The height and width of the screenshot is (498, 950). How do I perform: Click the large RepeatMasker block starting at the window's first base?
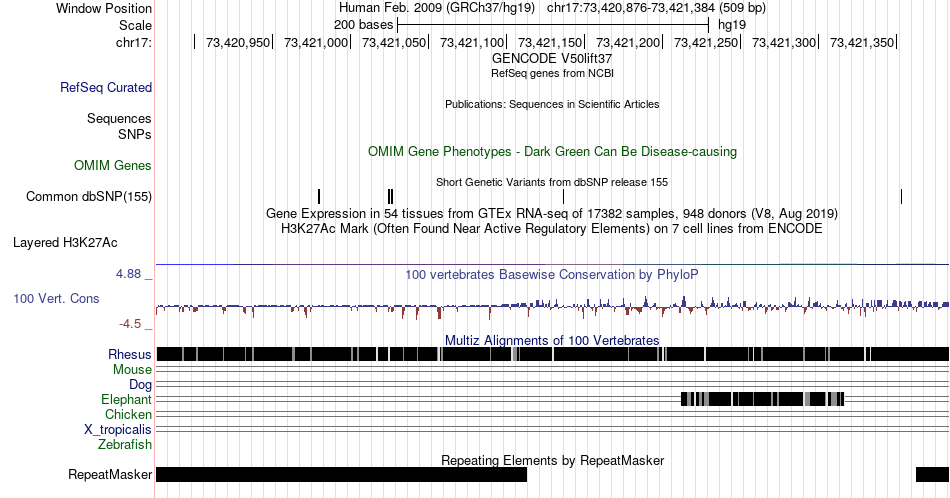pyautogui.click(x=341, y=474)
